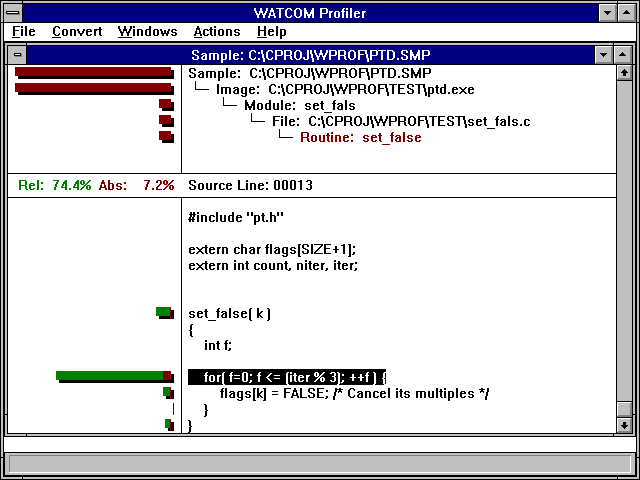Open the Help menu
640x480 pixels.
click(x=271, y=32)
